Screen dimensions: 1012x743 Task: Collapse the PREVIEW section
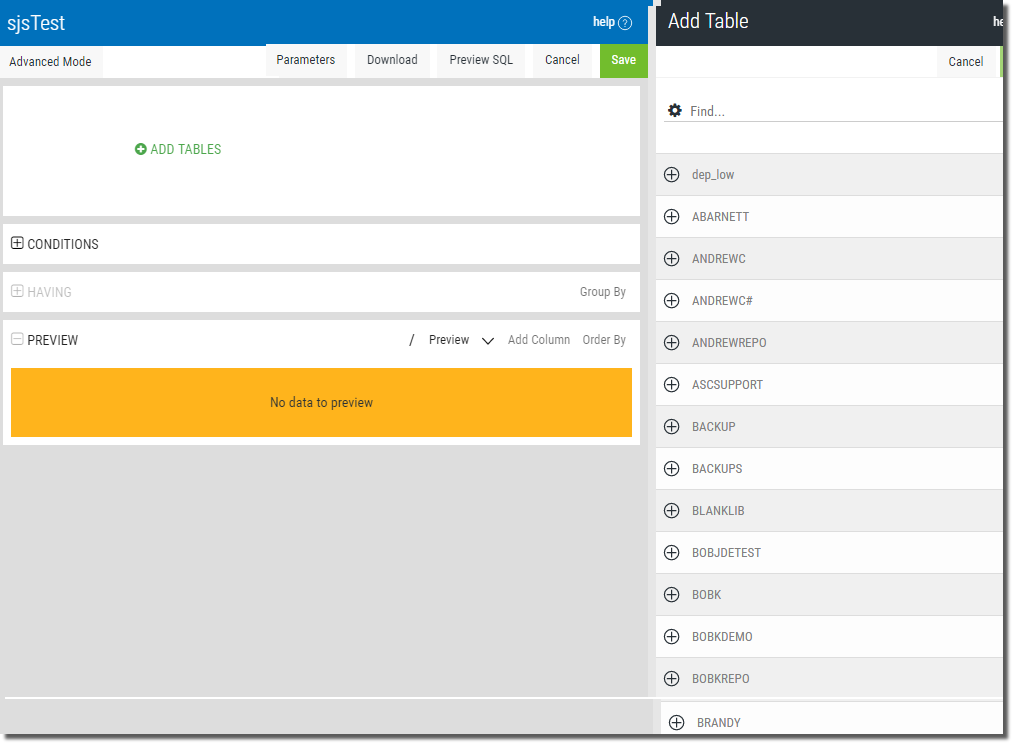click(17, 340)
